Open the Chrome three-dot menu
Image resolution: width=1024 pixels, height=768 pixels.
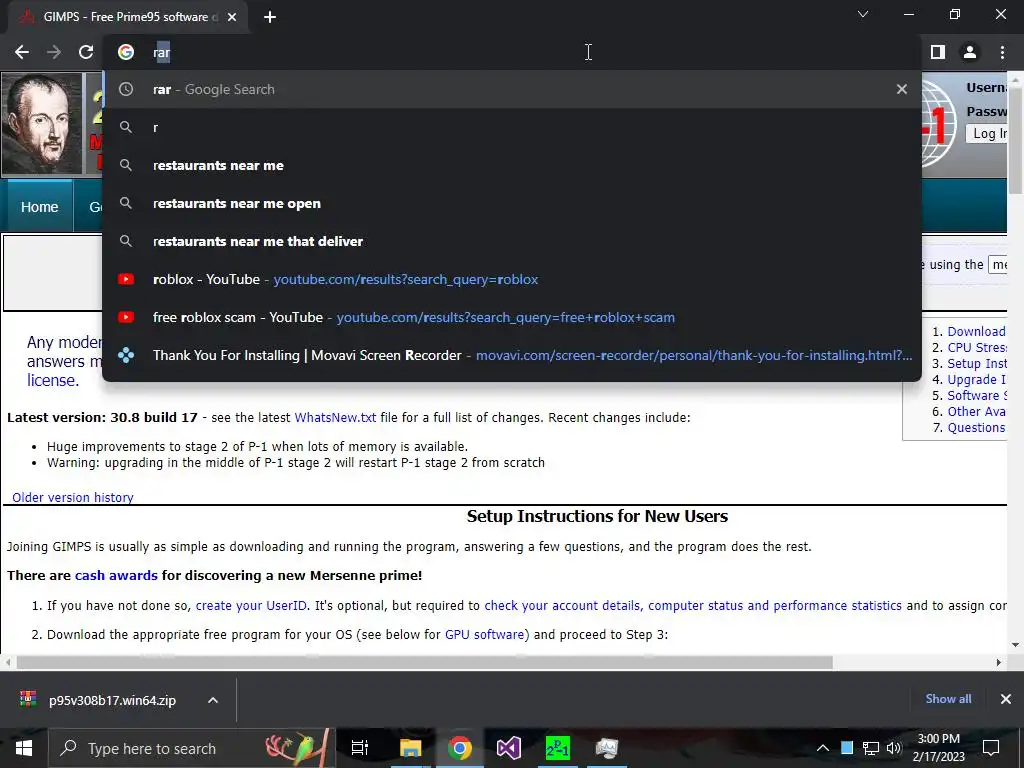point(1002,52)
